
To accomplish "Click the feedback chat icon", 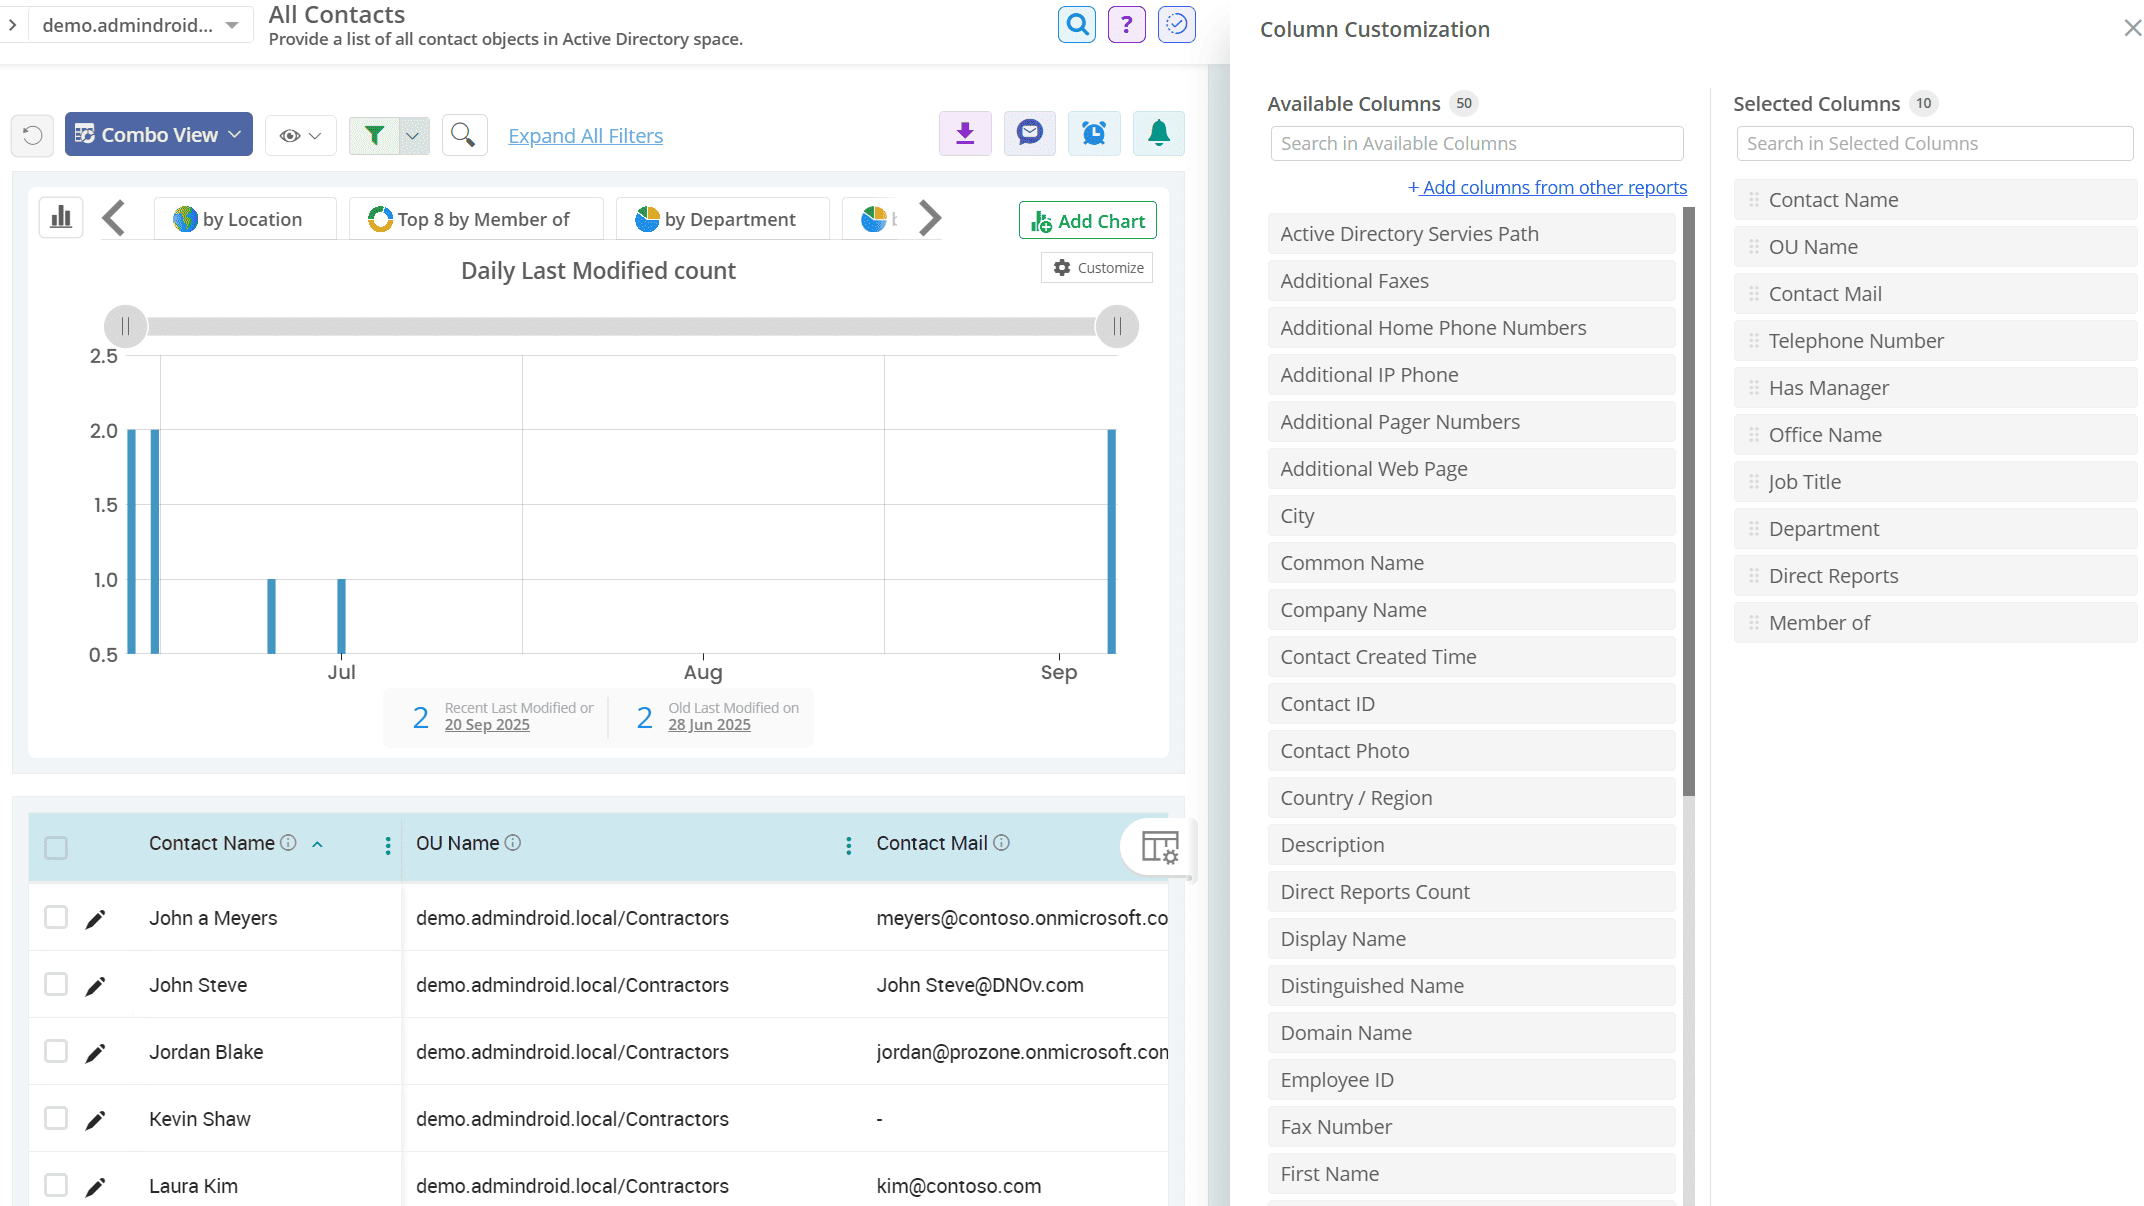I will click(x=1029, y=133).
